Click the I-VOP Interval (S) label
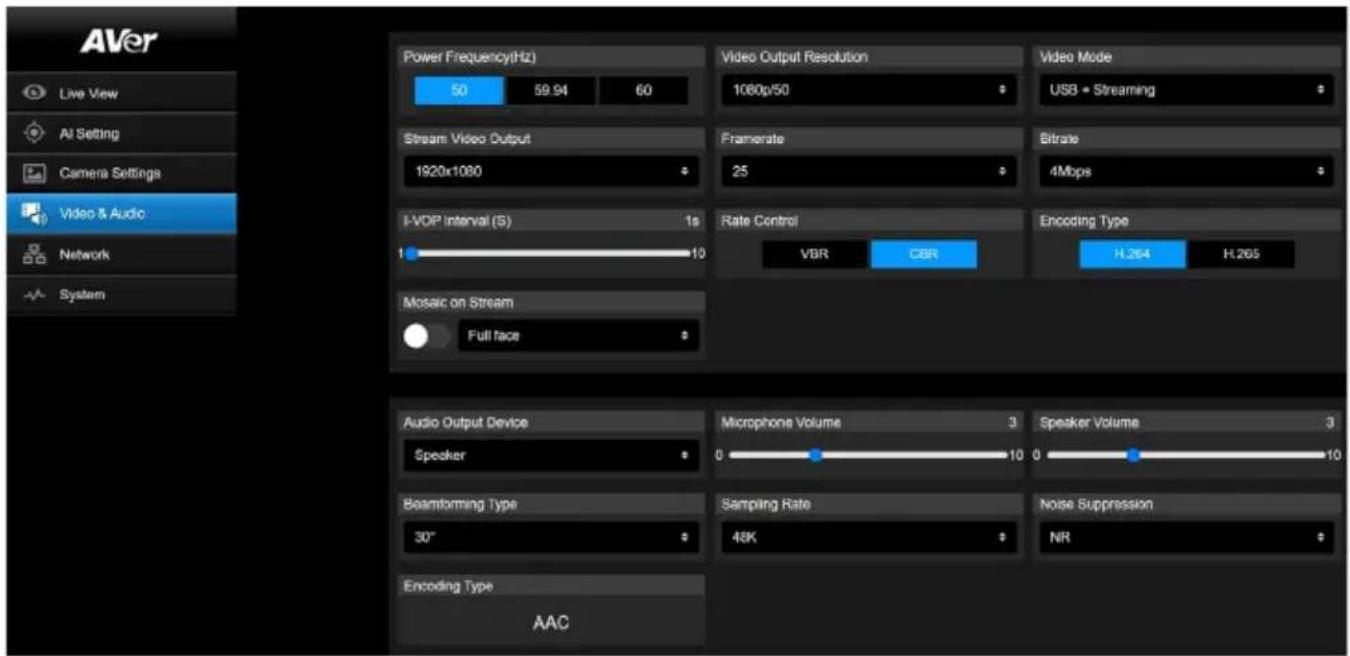 click(x=457, y=221)
